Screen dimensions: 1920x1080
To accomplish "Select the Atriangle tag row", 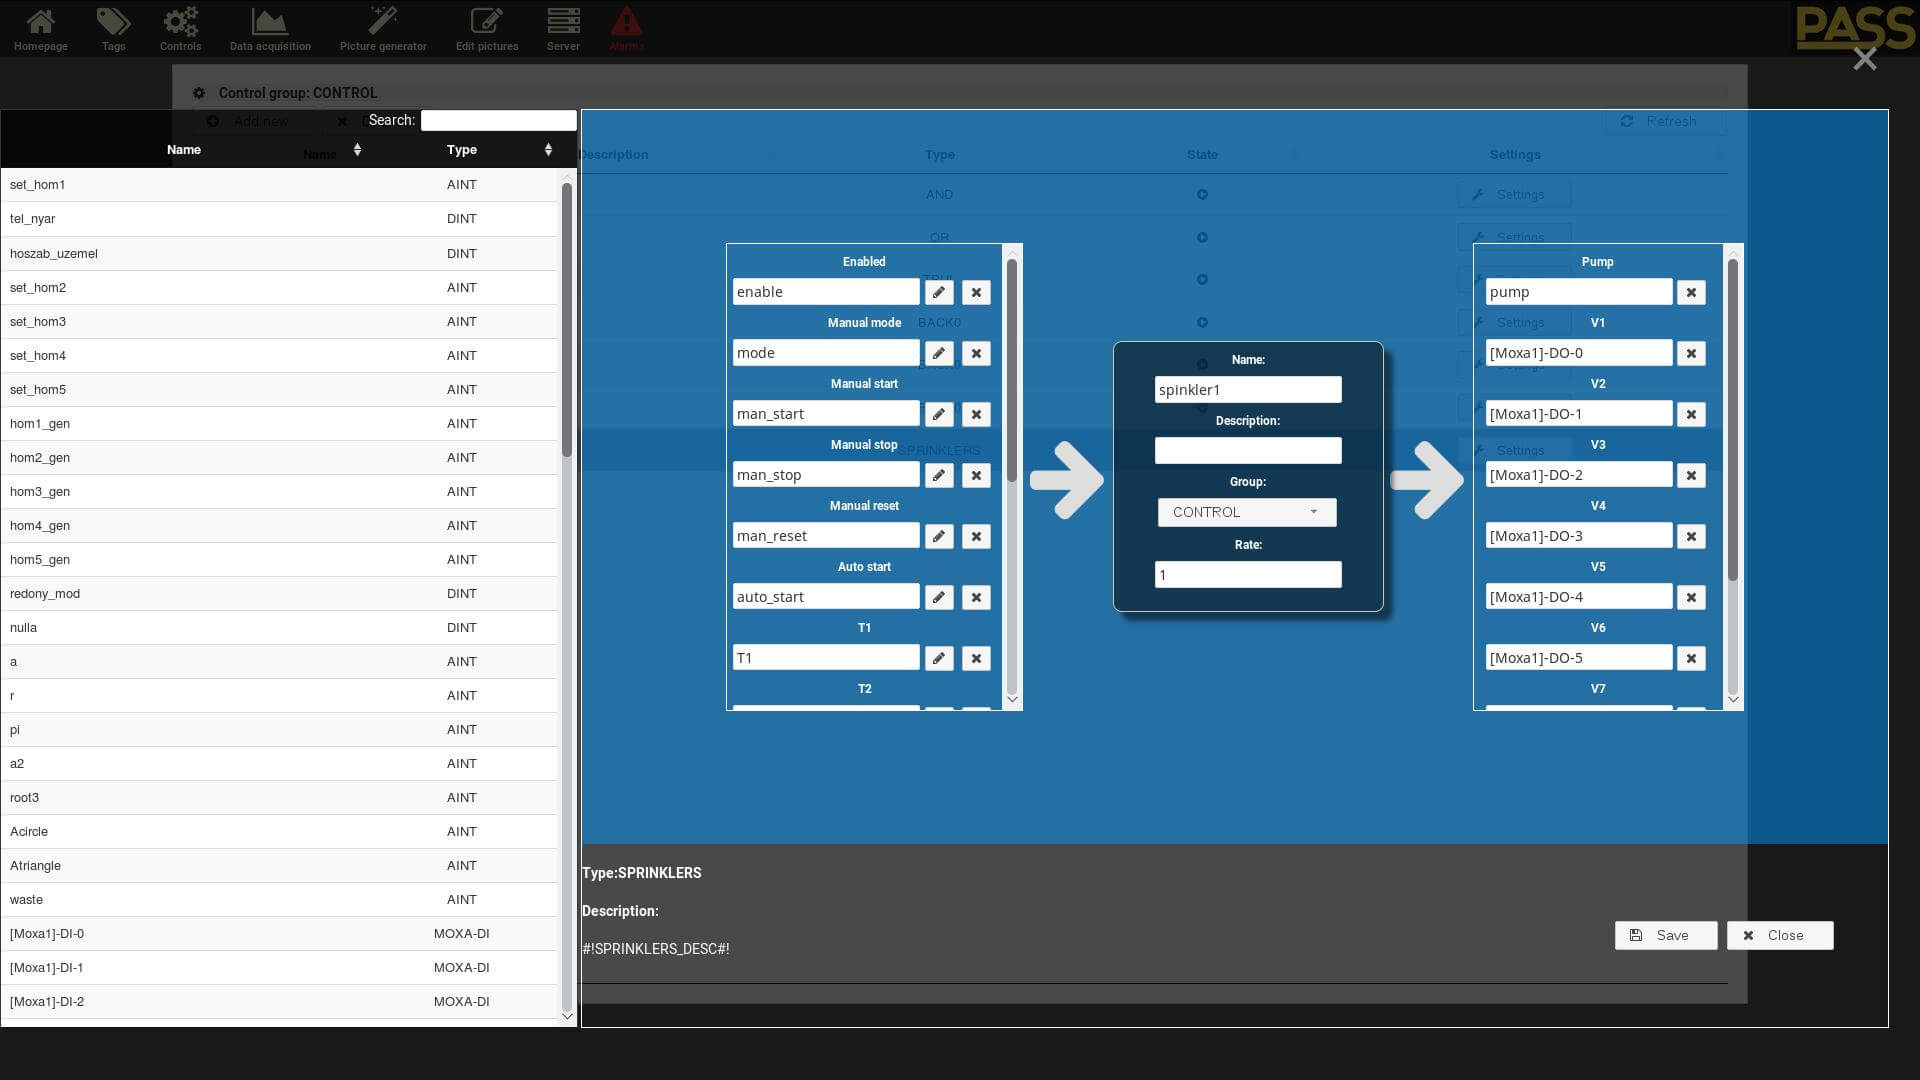I will pos(279,866).
